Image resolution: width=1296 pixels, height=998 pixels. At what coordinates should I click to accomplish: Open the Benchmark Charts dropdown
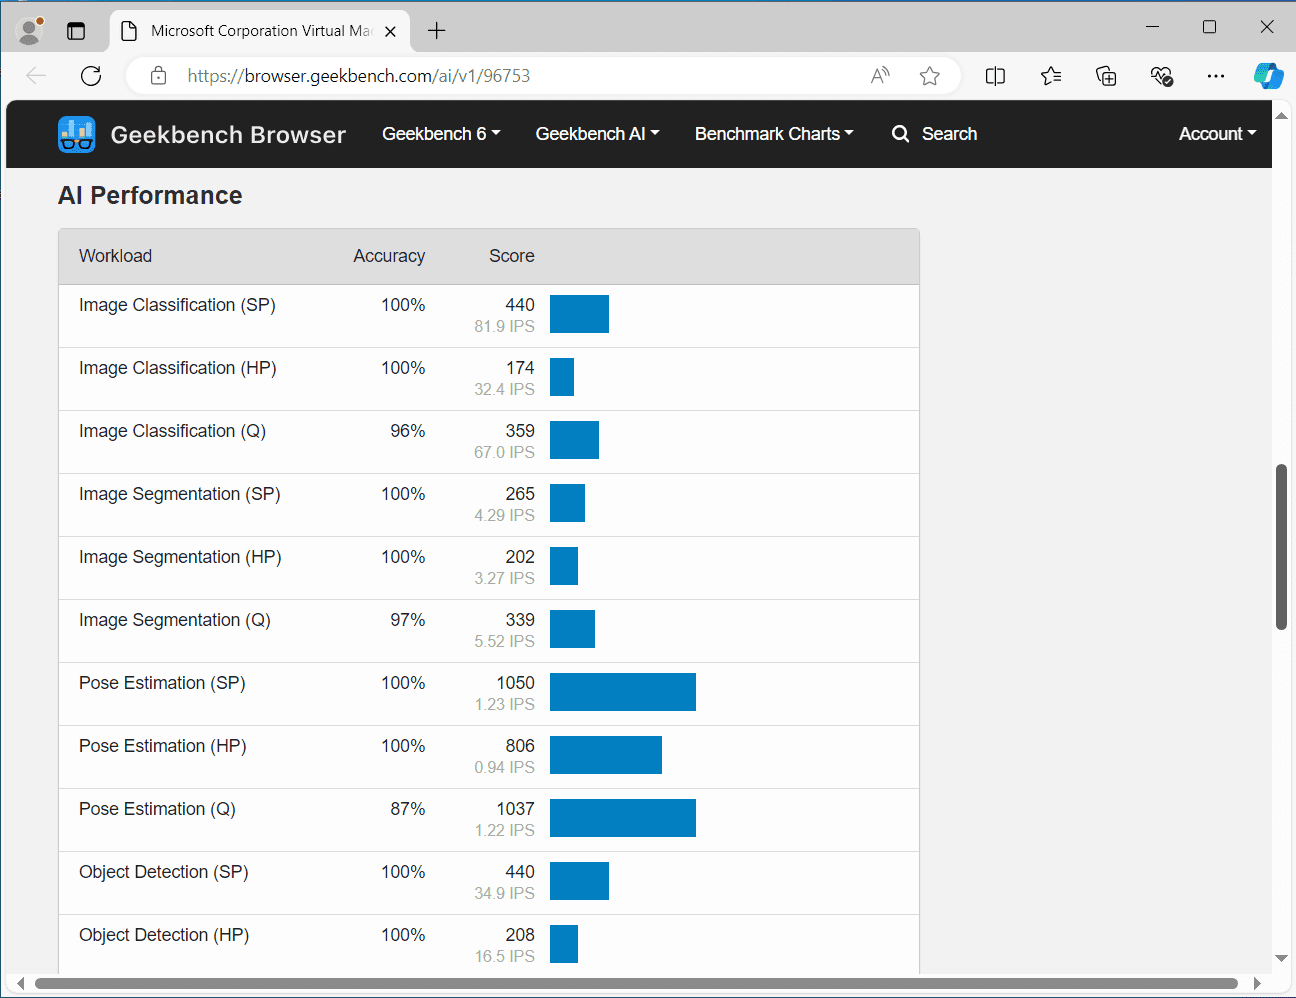pyautogui.click(x=774, y=134)
